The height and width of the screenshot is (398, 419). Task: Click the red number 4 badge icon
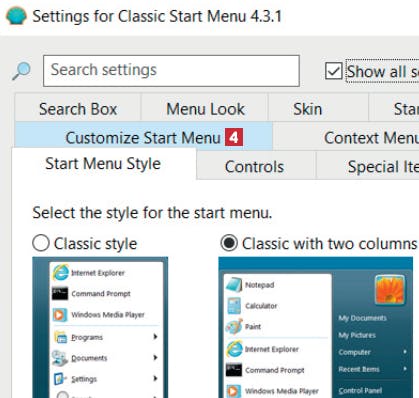tap(234, 137)
